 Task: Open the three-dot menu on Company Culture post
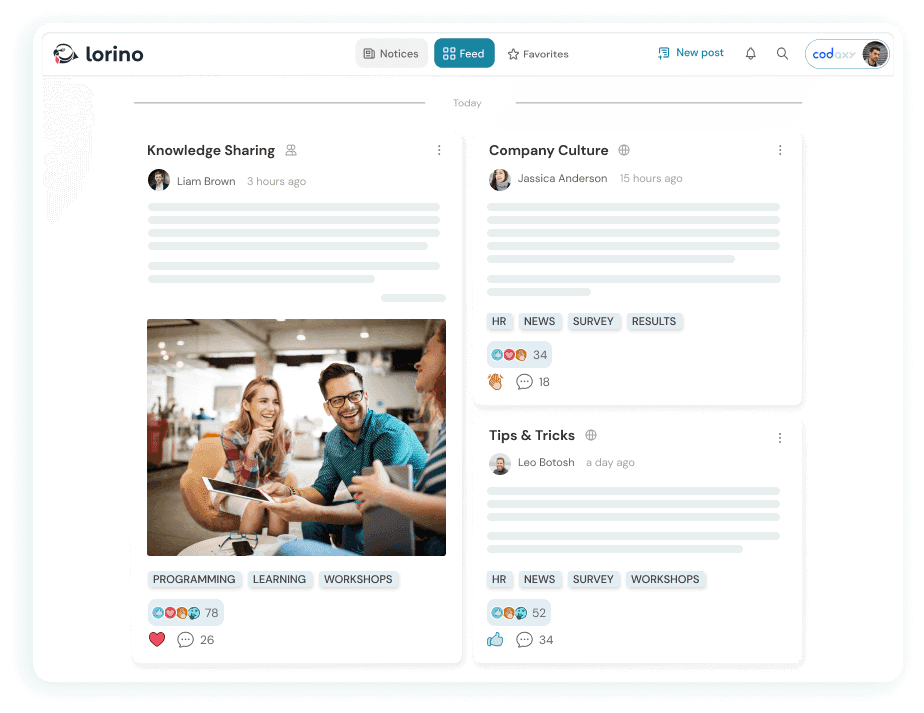[x=780, y=149]
